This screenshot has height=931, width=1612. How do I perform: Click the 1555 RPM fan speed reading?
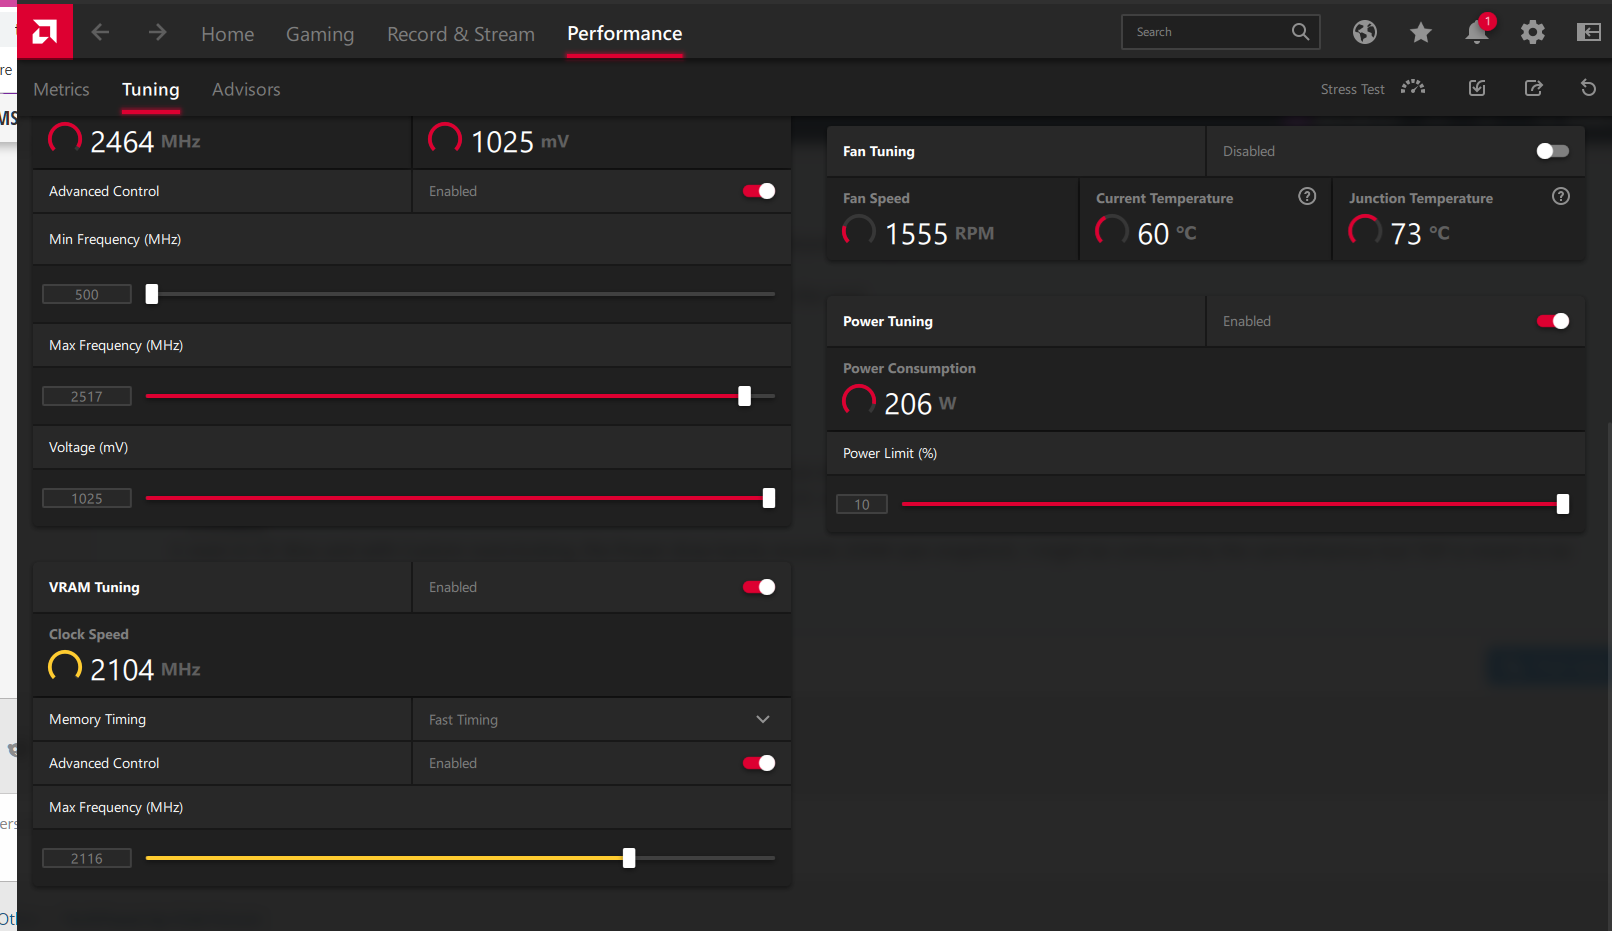pos(939,234)
